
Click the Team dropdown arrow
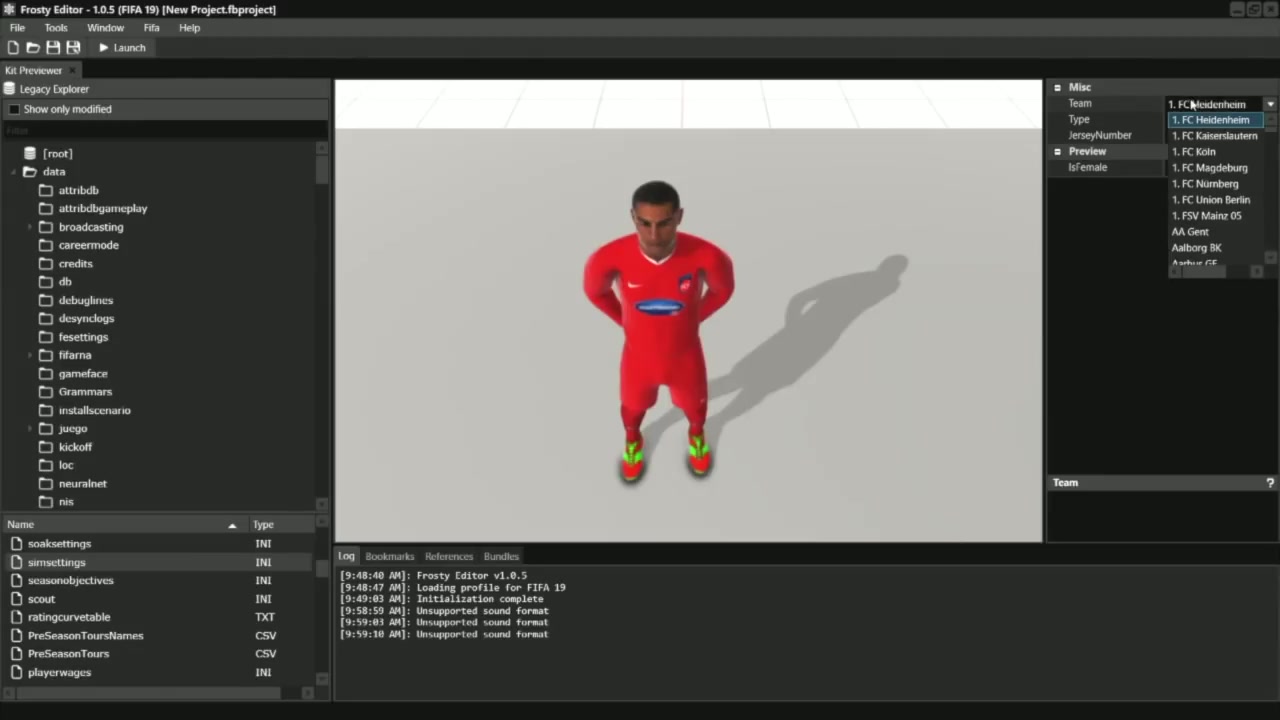click(x=1270, y=104)
